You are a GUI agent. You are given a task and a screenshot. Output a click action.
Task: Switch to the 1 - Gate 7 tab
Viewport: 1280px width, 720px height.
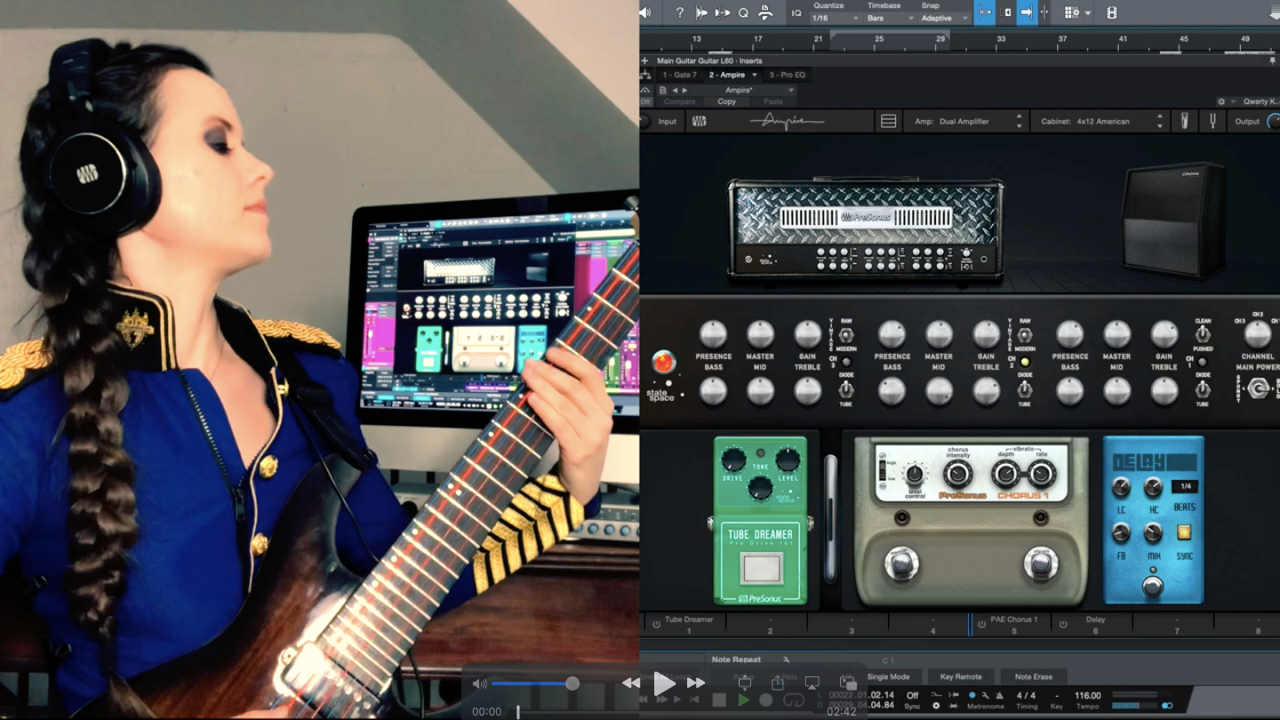[679, 75]
